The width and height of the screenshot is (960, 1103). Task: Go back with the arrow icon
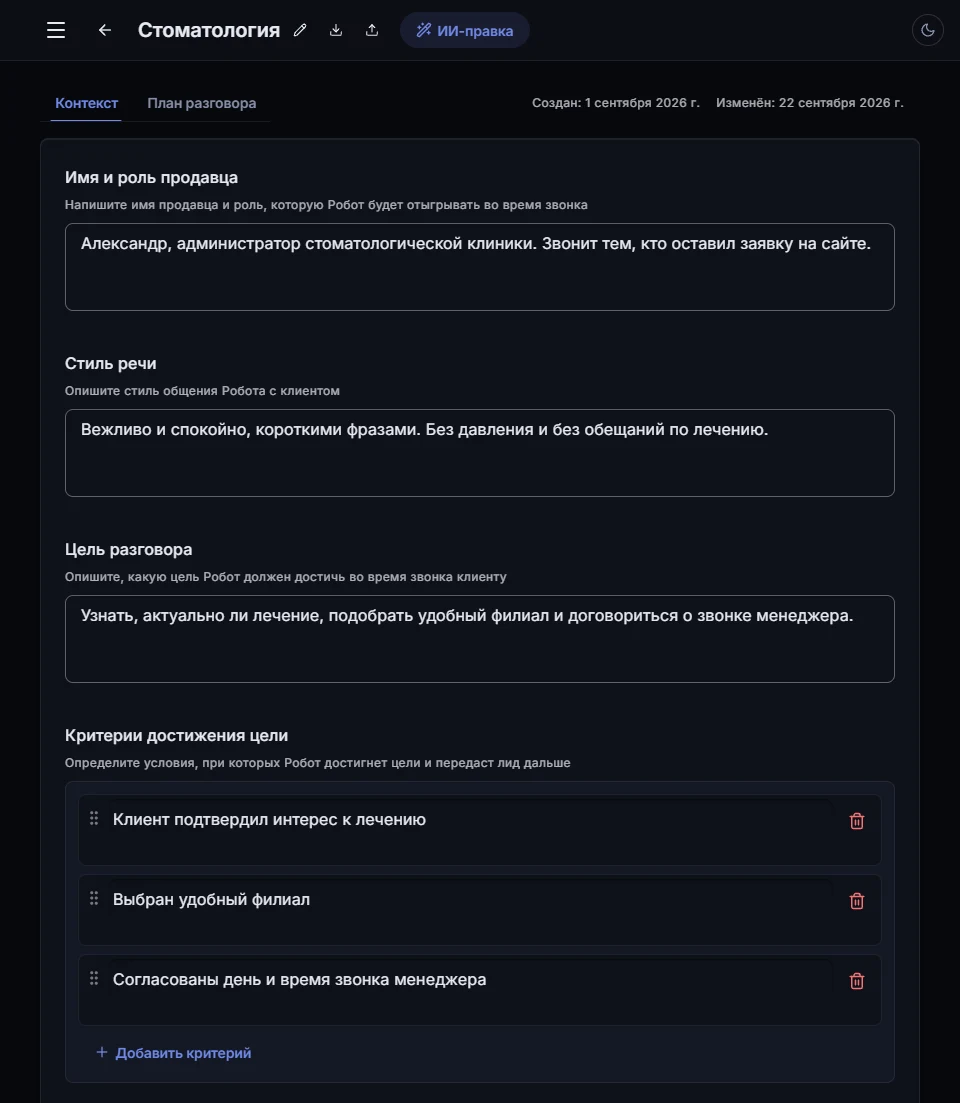(105, 30)
